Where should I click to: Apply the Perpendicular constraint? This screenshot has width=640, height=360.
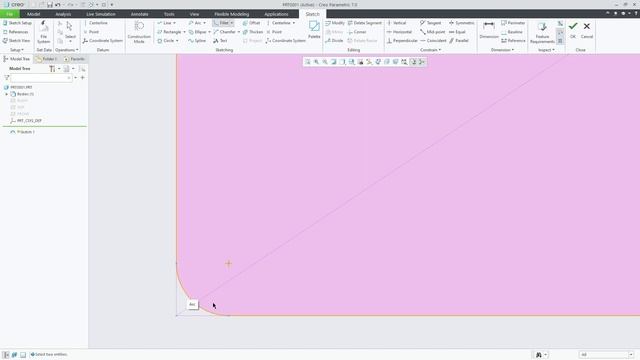(402, 41)
